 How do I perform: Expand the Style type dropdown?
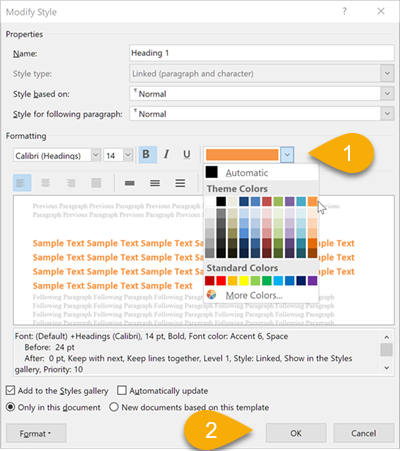click(x=387, y=73)
